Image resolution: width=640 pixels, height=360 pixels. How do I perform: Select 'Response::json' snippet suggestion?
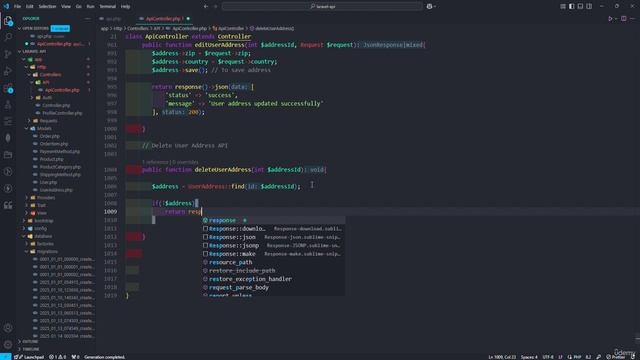(273, 237)
